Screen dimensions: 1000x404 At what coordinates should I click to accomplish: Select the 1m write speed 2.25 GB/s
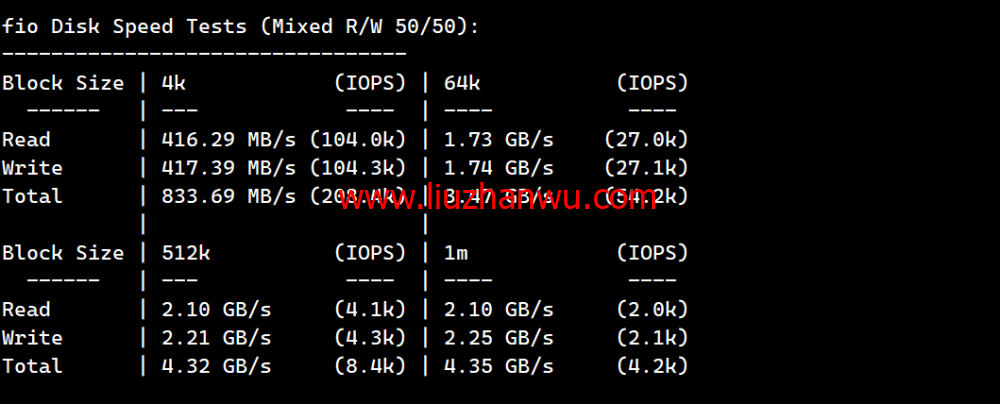tap(499, 338)
